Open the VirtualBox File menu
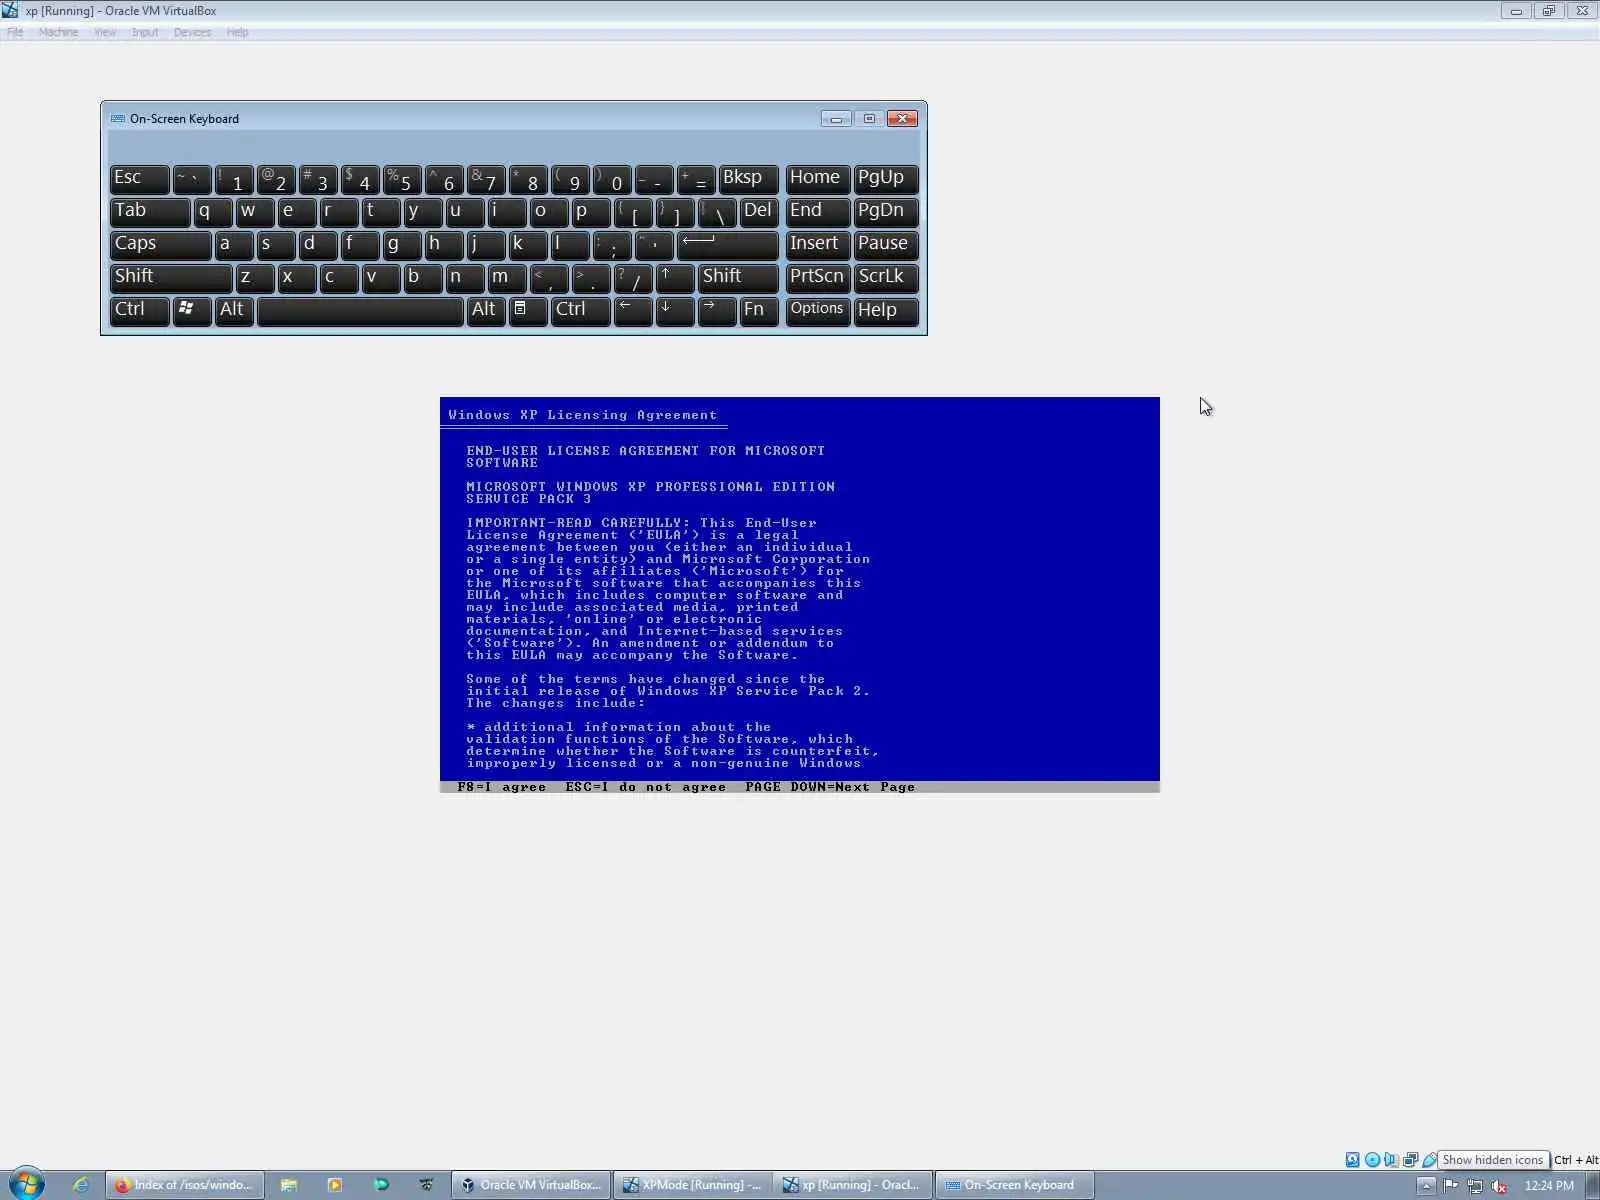This screenshot has width=1600, height=1200. click(x=15, y=32)
